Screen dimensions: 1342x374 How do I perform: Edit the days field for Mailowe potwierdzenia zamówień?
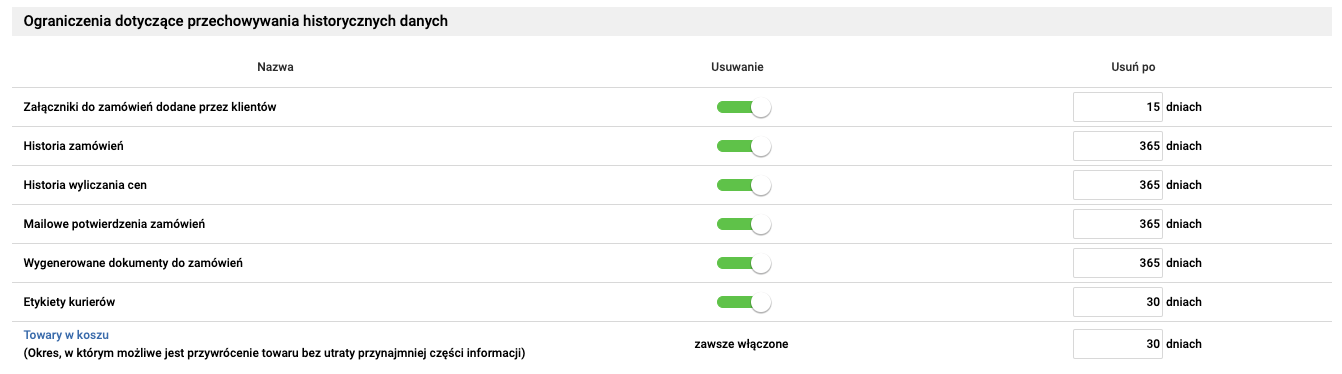(1118, 224)
